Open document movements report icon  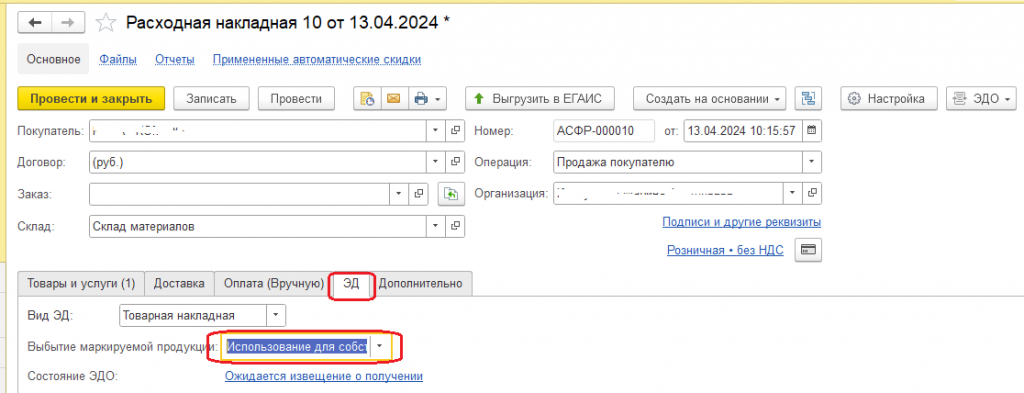pos(368,99)
